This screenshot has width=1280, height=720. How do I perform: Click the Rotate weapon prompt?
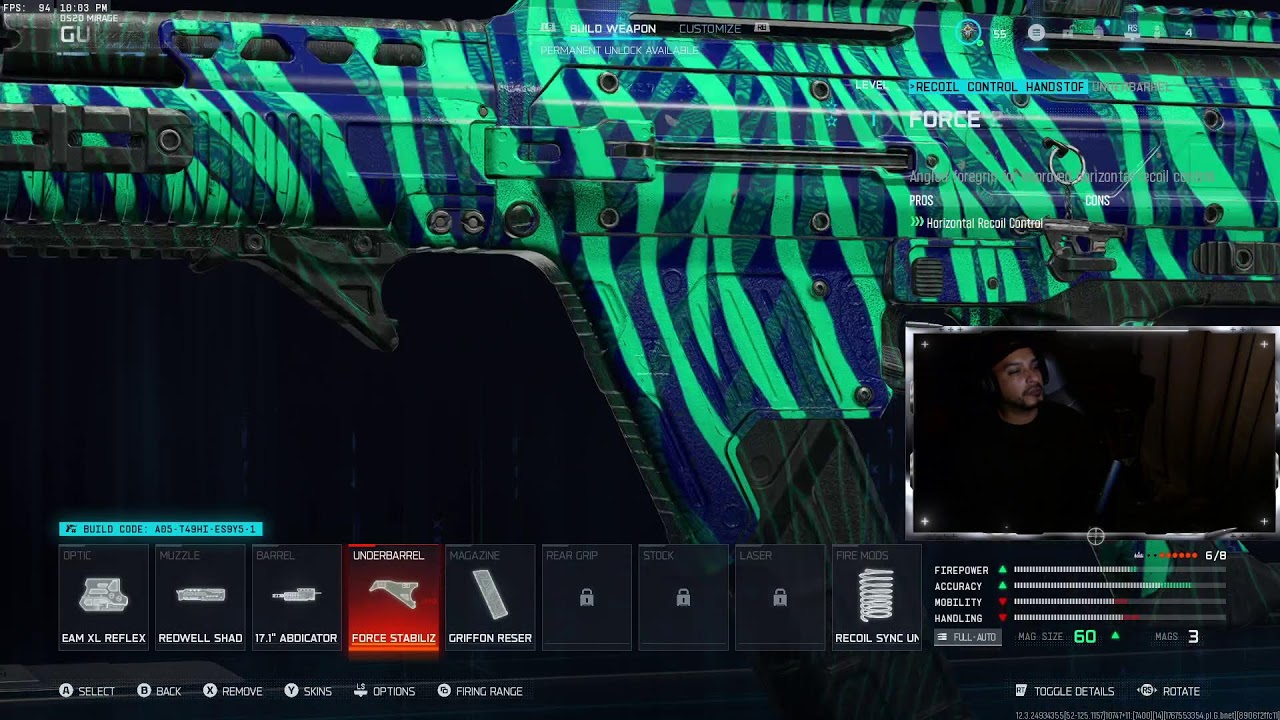[x=1169, y=691]
